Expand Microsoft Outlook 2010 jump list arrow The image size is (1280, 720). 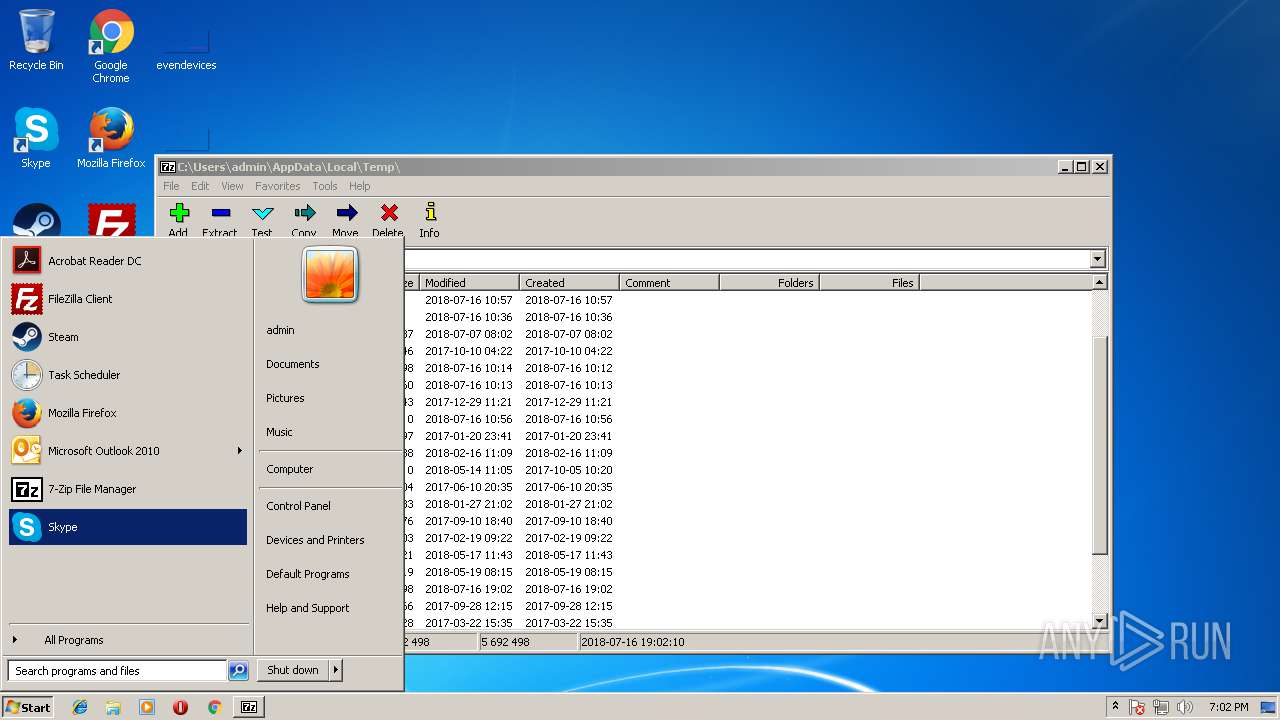pyautogui.click(x=240, y=451)
